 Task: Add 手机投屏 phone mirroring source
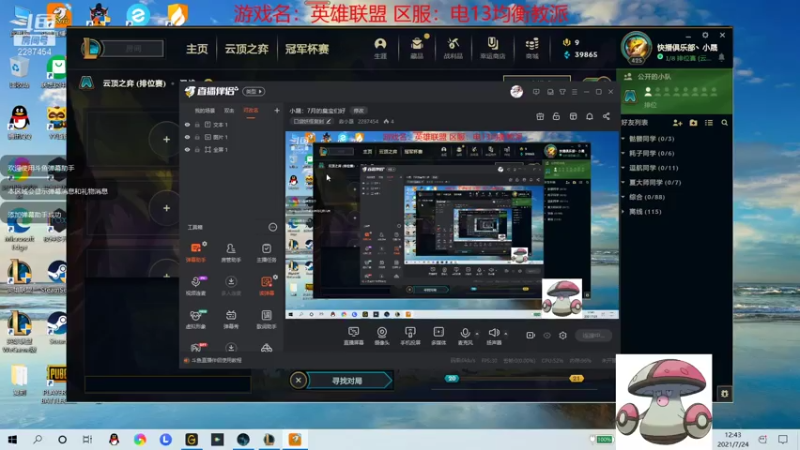tap(410, 336)
